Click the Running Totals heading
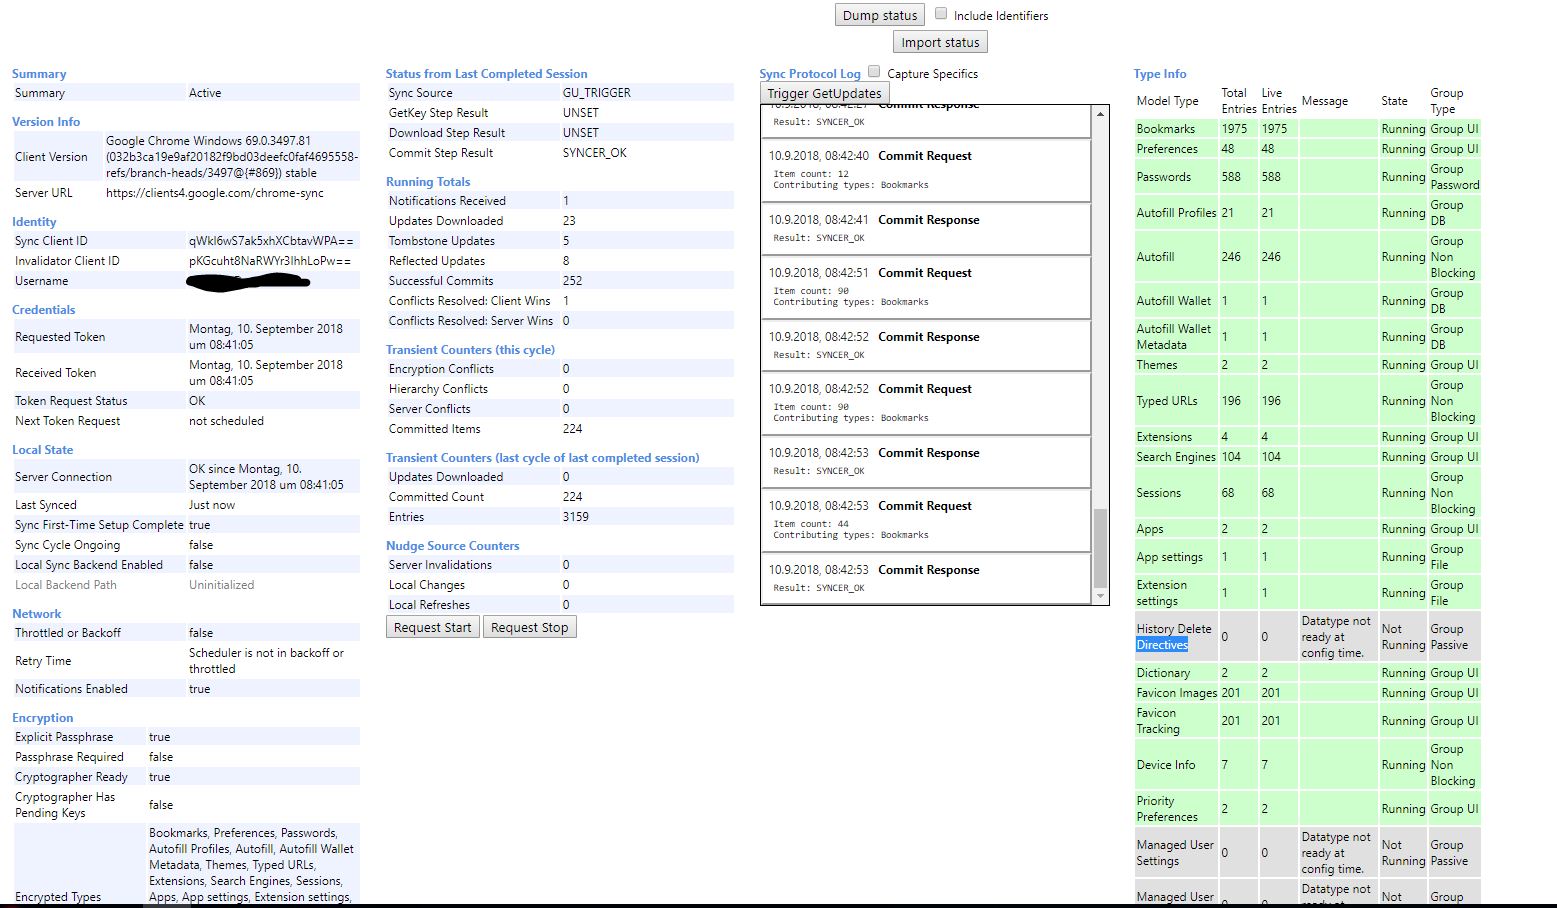1557x908 pixels. pos(428,182)
